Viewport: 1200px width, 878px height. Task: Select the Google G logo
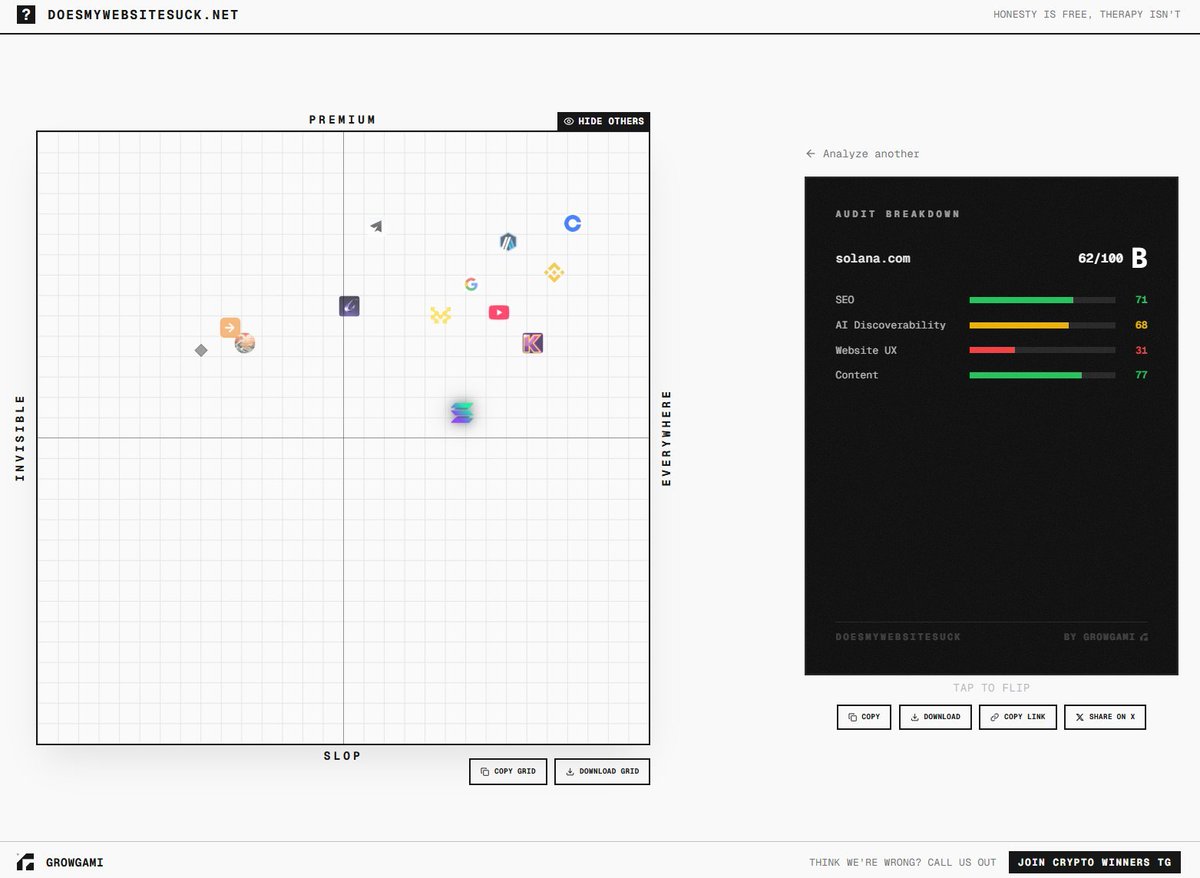(471, 284)
